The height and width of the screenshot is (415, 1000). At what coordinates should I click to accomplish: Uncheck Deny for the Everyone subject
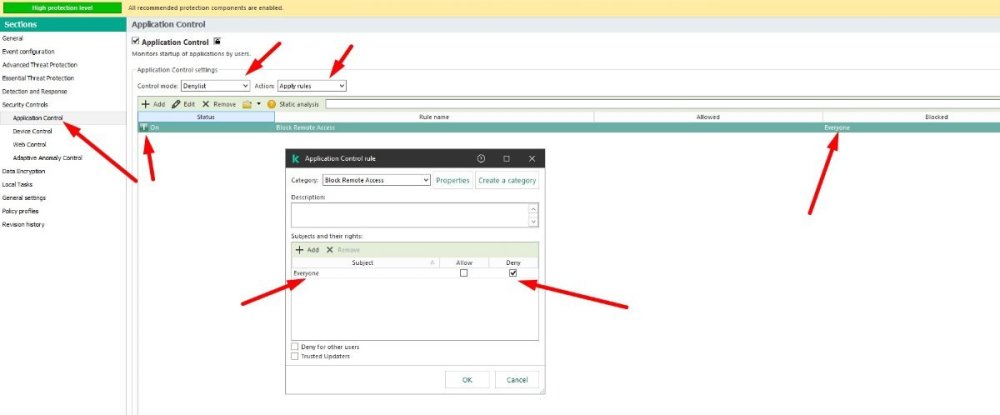[x=513, y=273]
